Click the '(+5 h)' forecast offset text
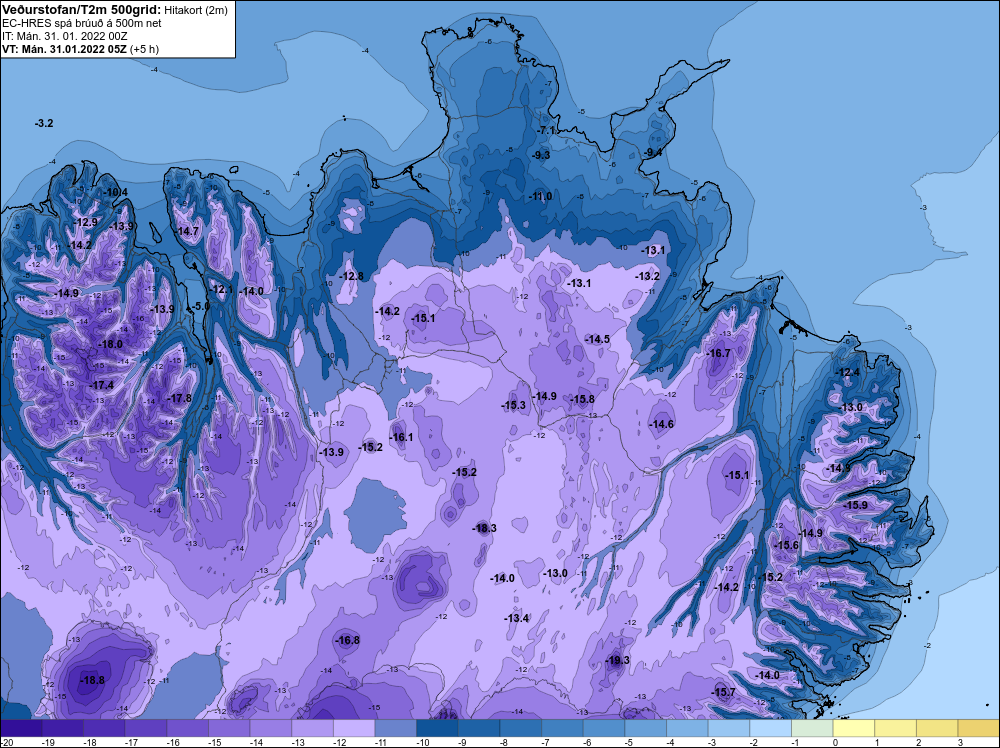This screenshot has height=748, width=1000. point(144,49)
